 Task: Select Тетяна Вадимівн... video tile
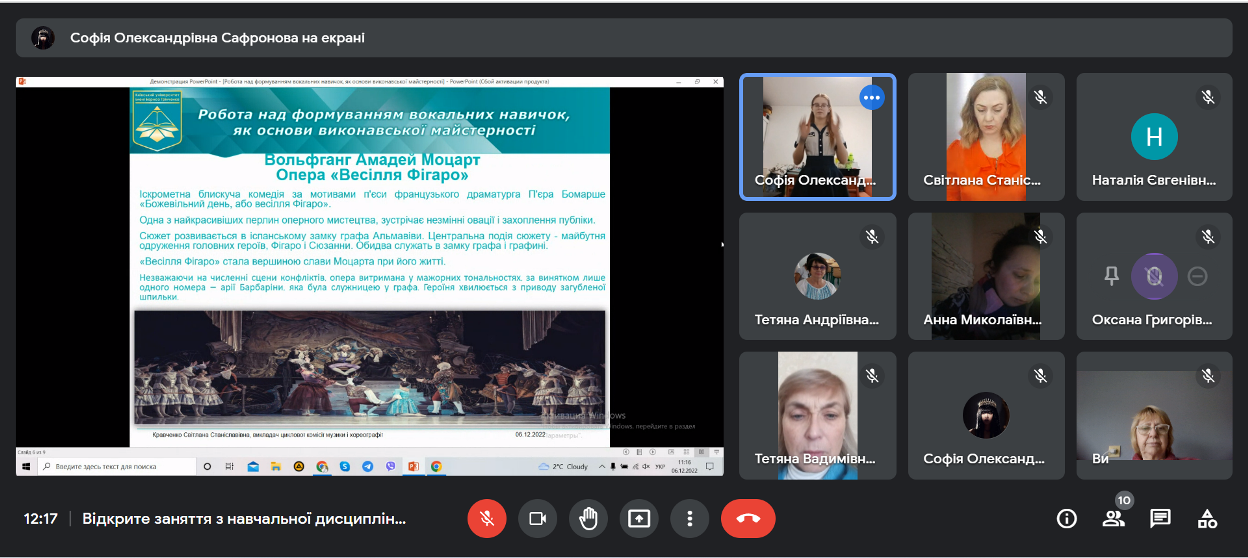click(x=818, y=415)
